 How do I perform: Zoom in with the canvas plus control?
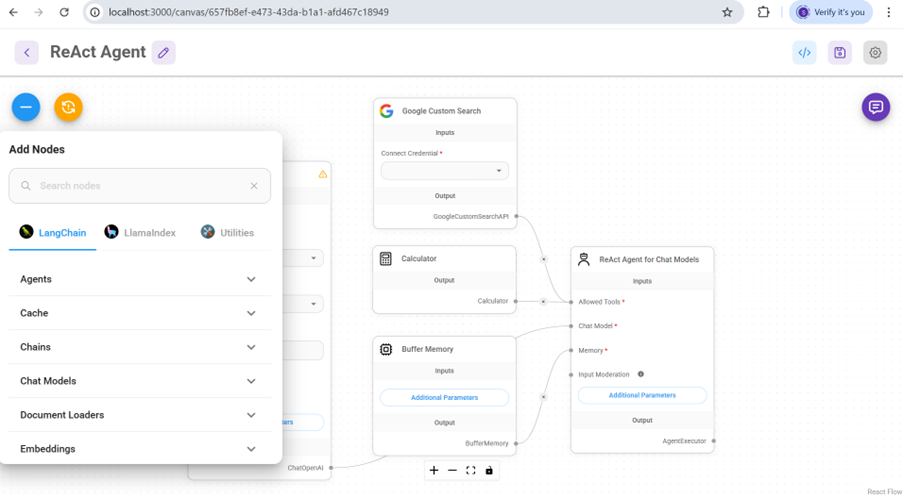coord(434,470)
